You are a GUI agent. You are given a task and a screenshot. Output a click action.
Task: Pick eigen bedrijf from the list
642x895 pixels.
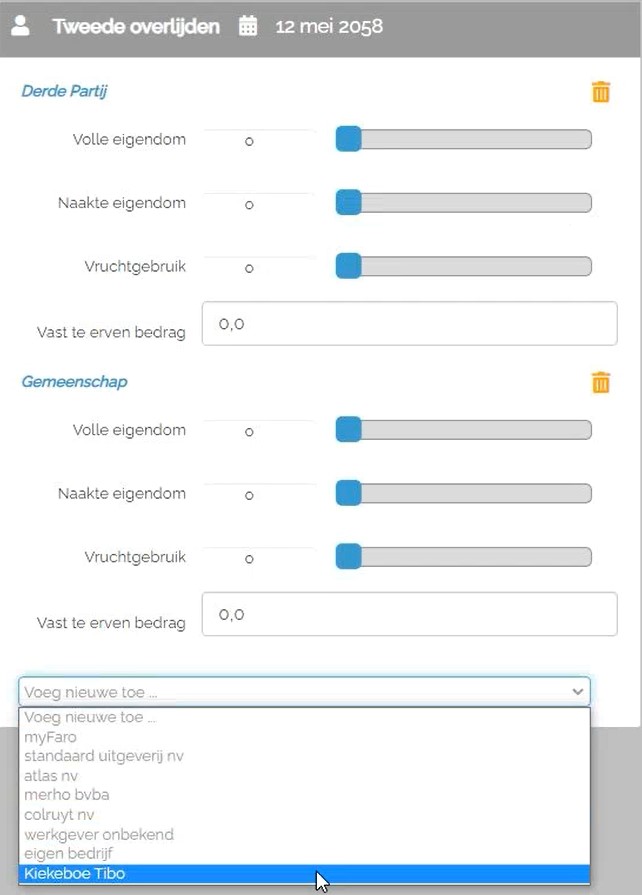[69, 853]
